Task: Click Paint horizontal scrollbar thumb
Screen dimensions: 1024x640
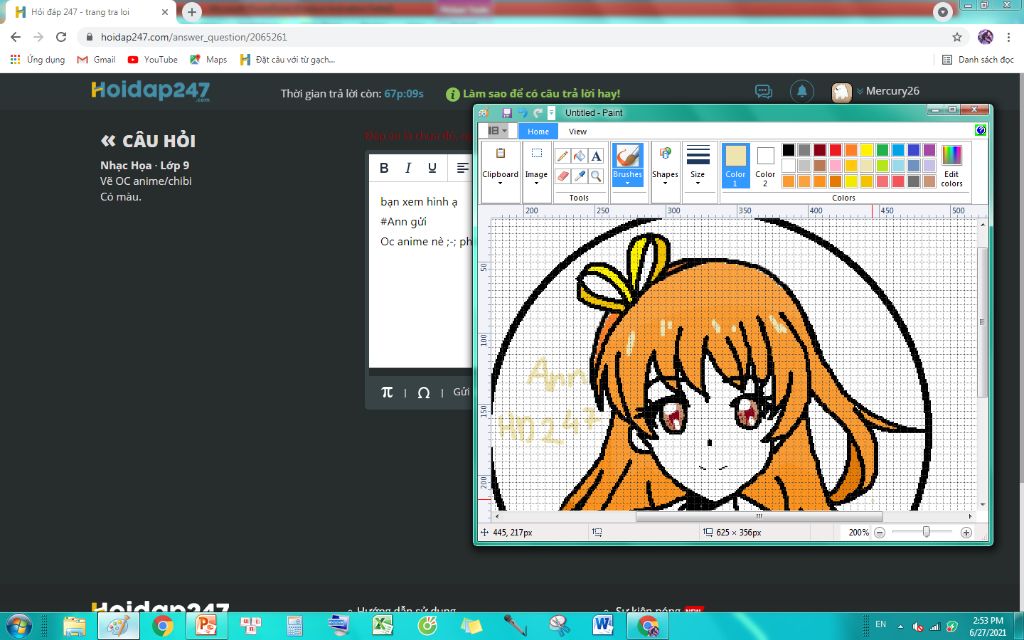Action: (x=759, y=516)
